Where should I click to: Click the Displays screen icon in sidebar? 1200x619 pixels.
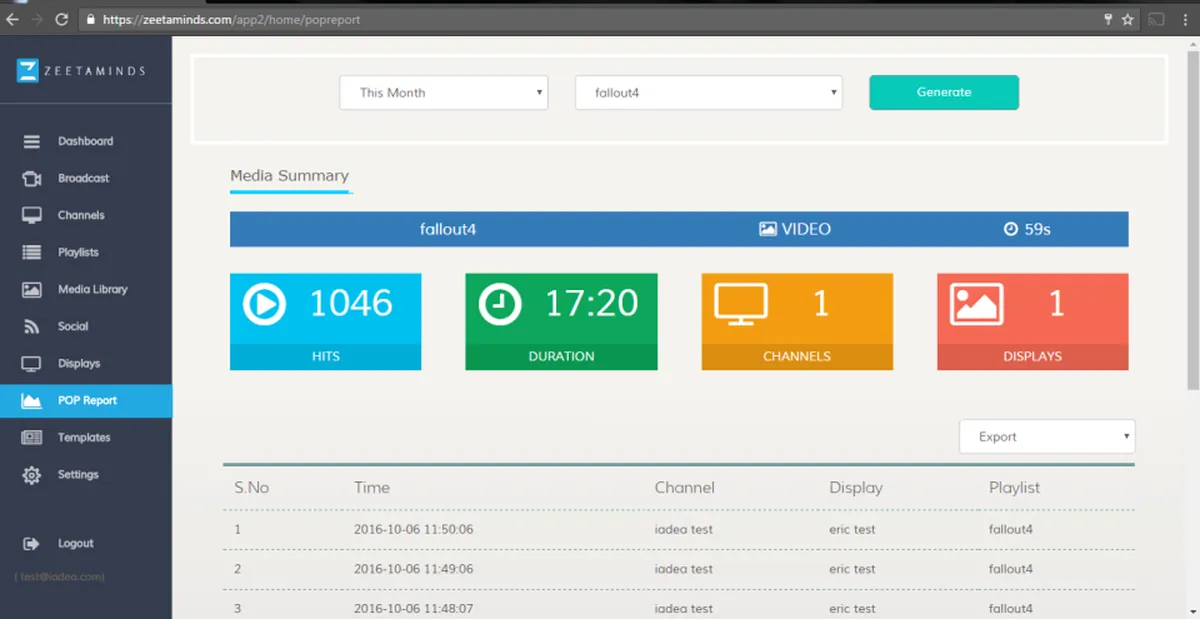click(x=32, y=364)
